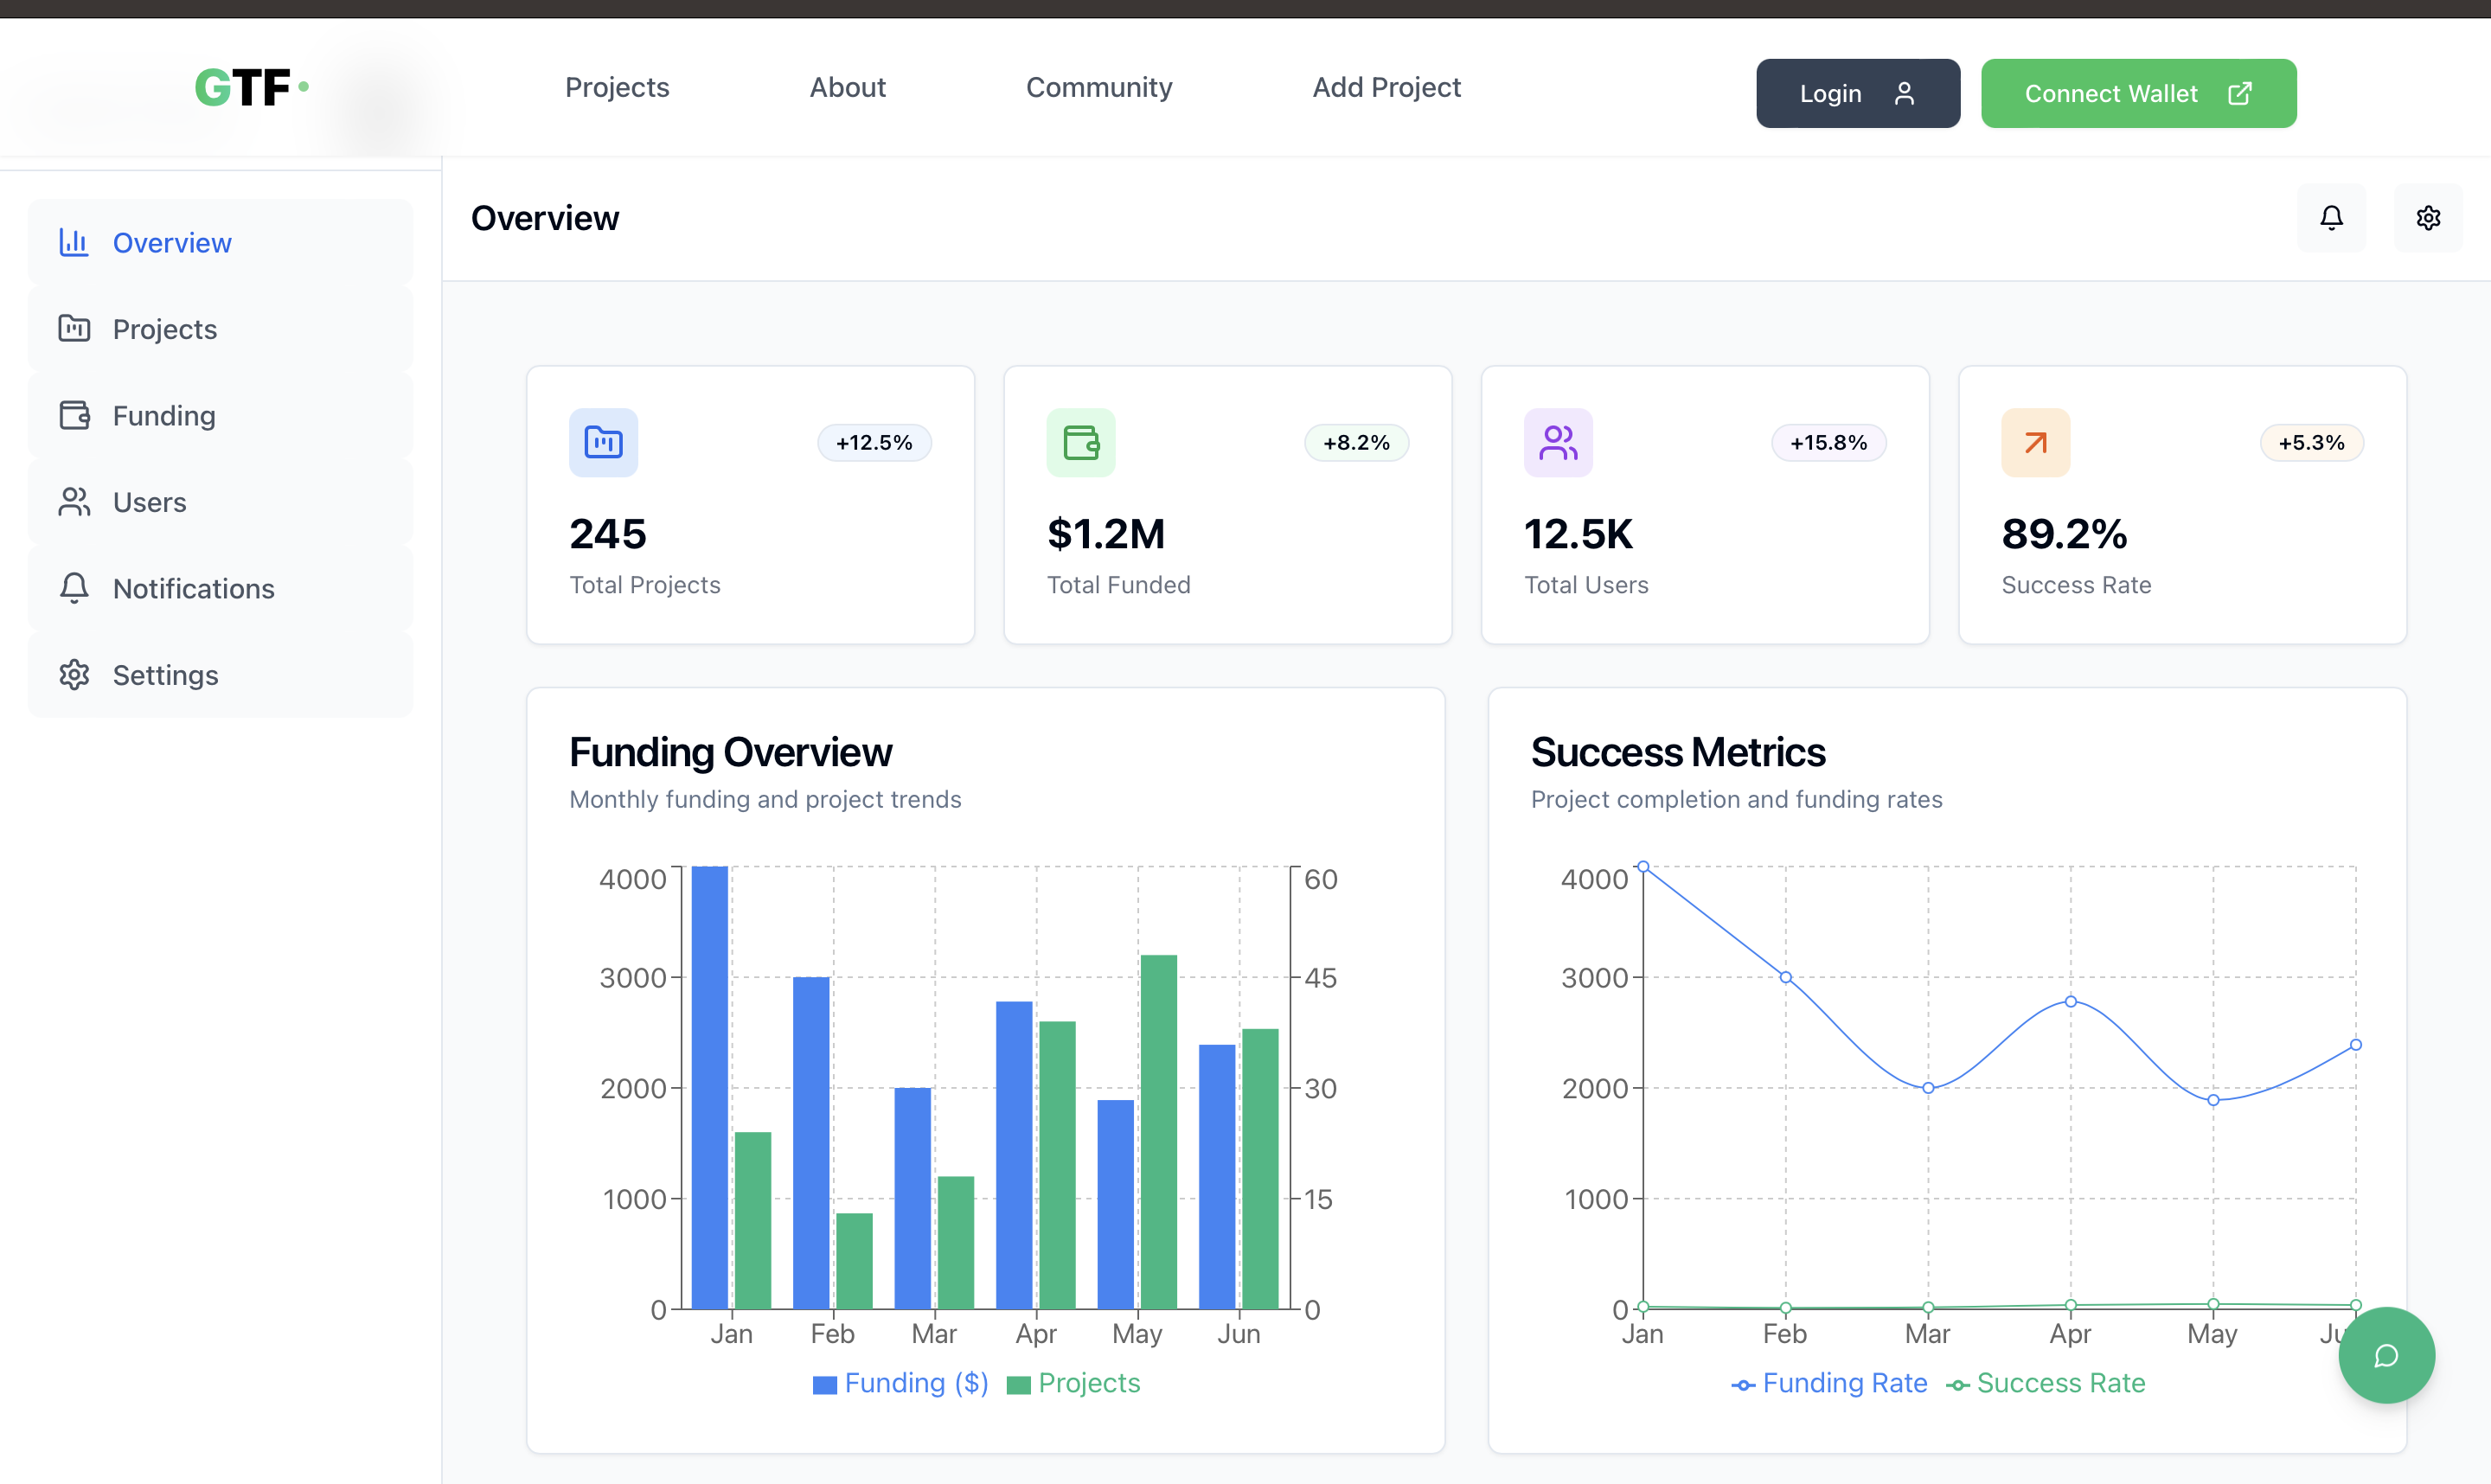
Task: Click the Total Projects folder icon
Action: tap(603, 442)
